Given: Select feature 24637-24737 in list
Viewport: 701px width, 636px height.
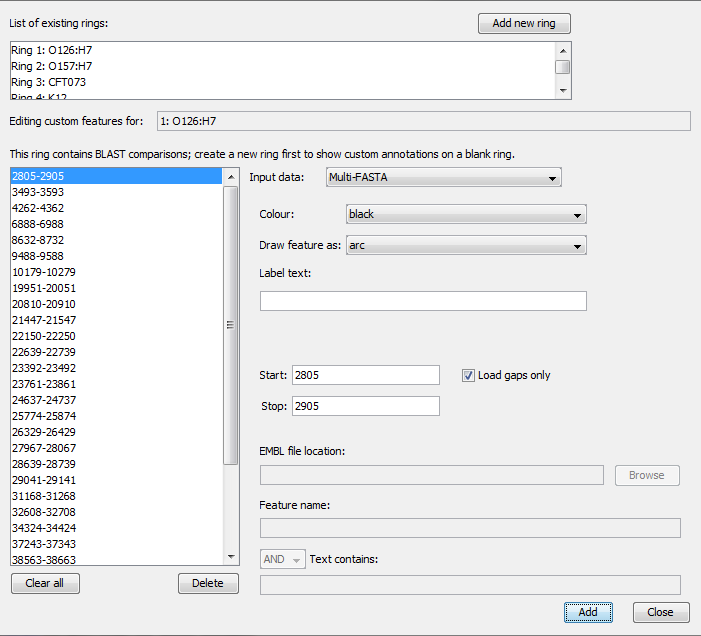Looking at the screenshot, I should 116,400.
